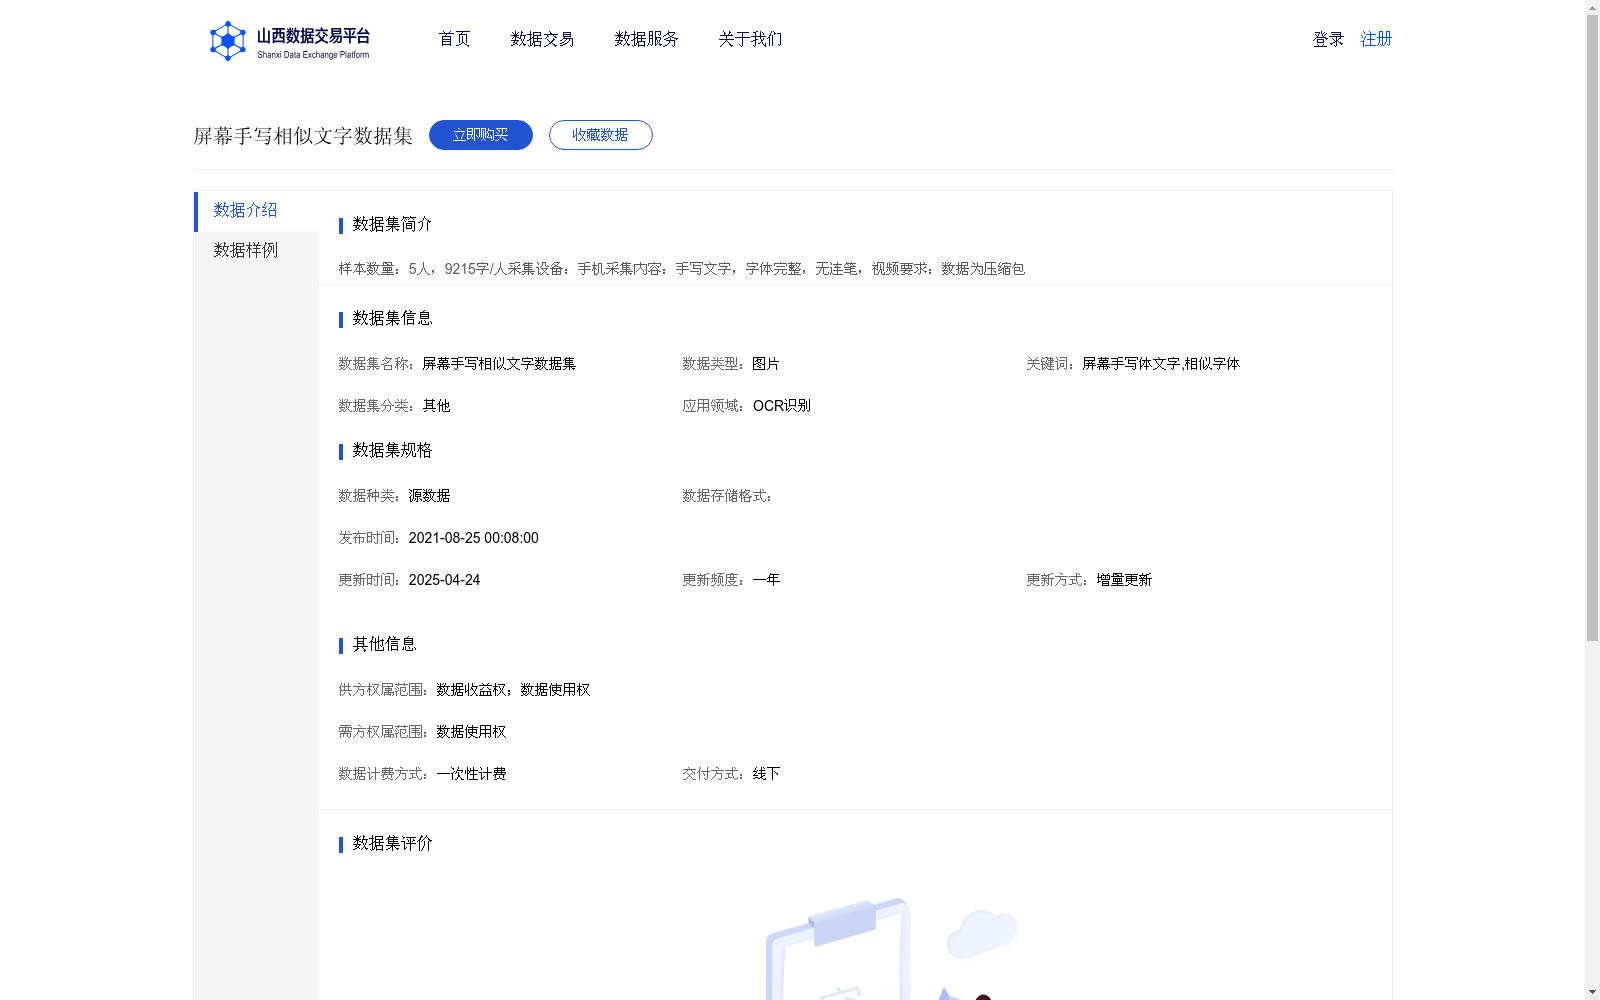The height and width of the screenshot is (1000, 1600).
Task: Click the 一次性计费 billing method value
Action: coord(471,774)
